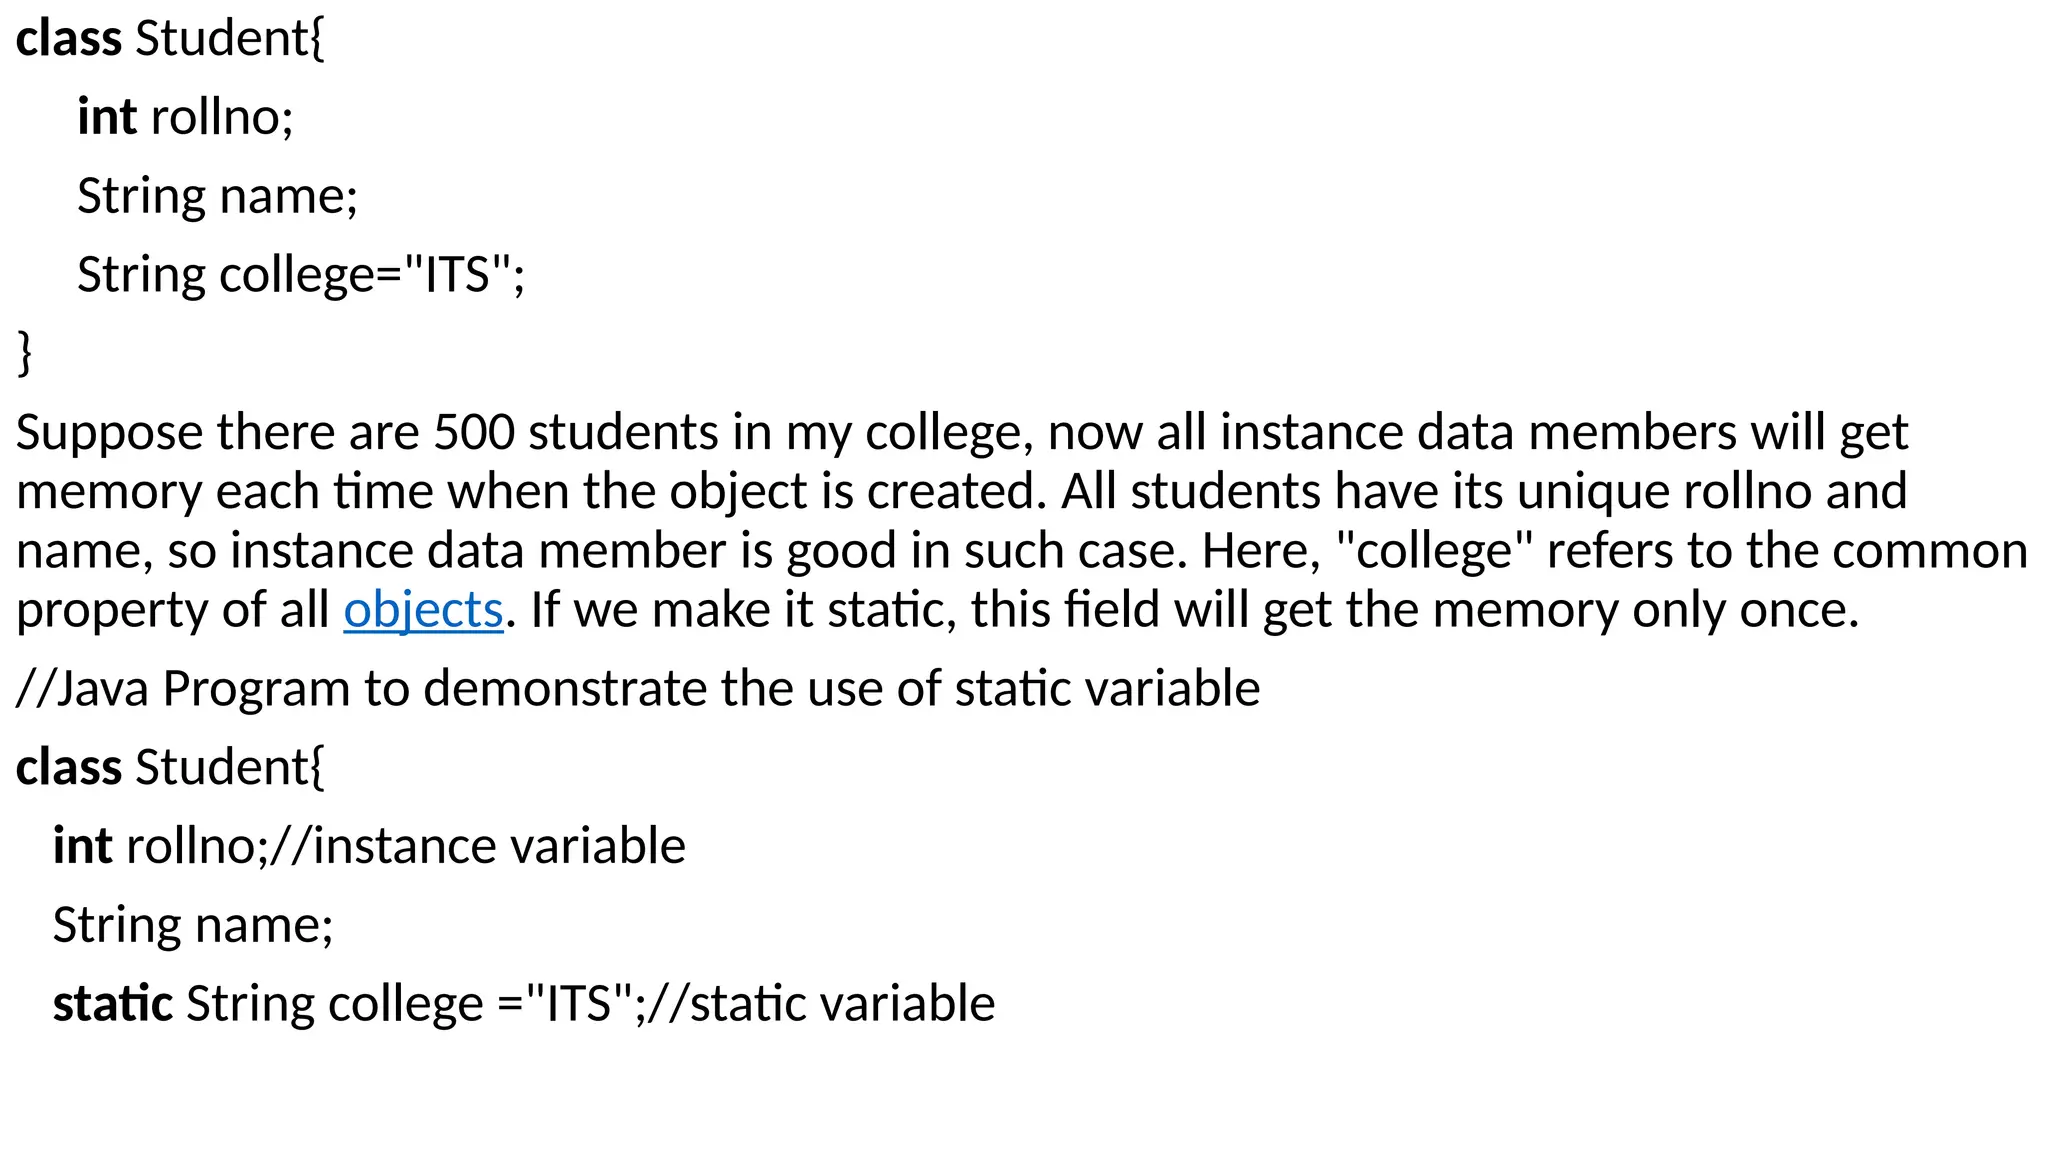The width and height of the screenshot is (2048, 1152).
Task: Click the "int rollno;" line
Action: [x=185, y=117]
